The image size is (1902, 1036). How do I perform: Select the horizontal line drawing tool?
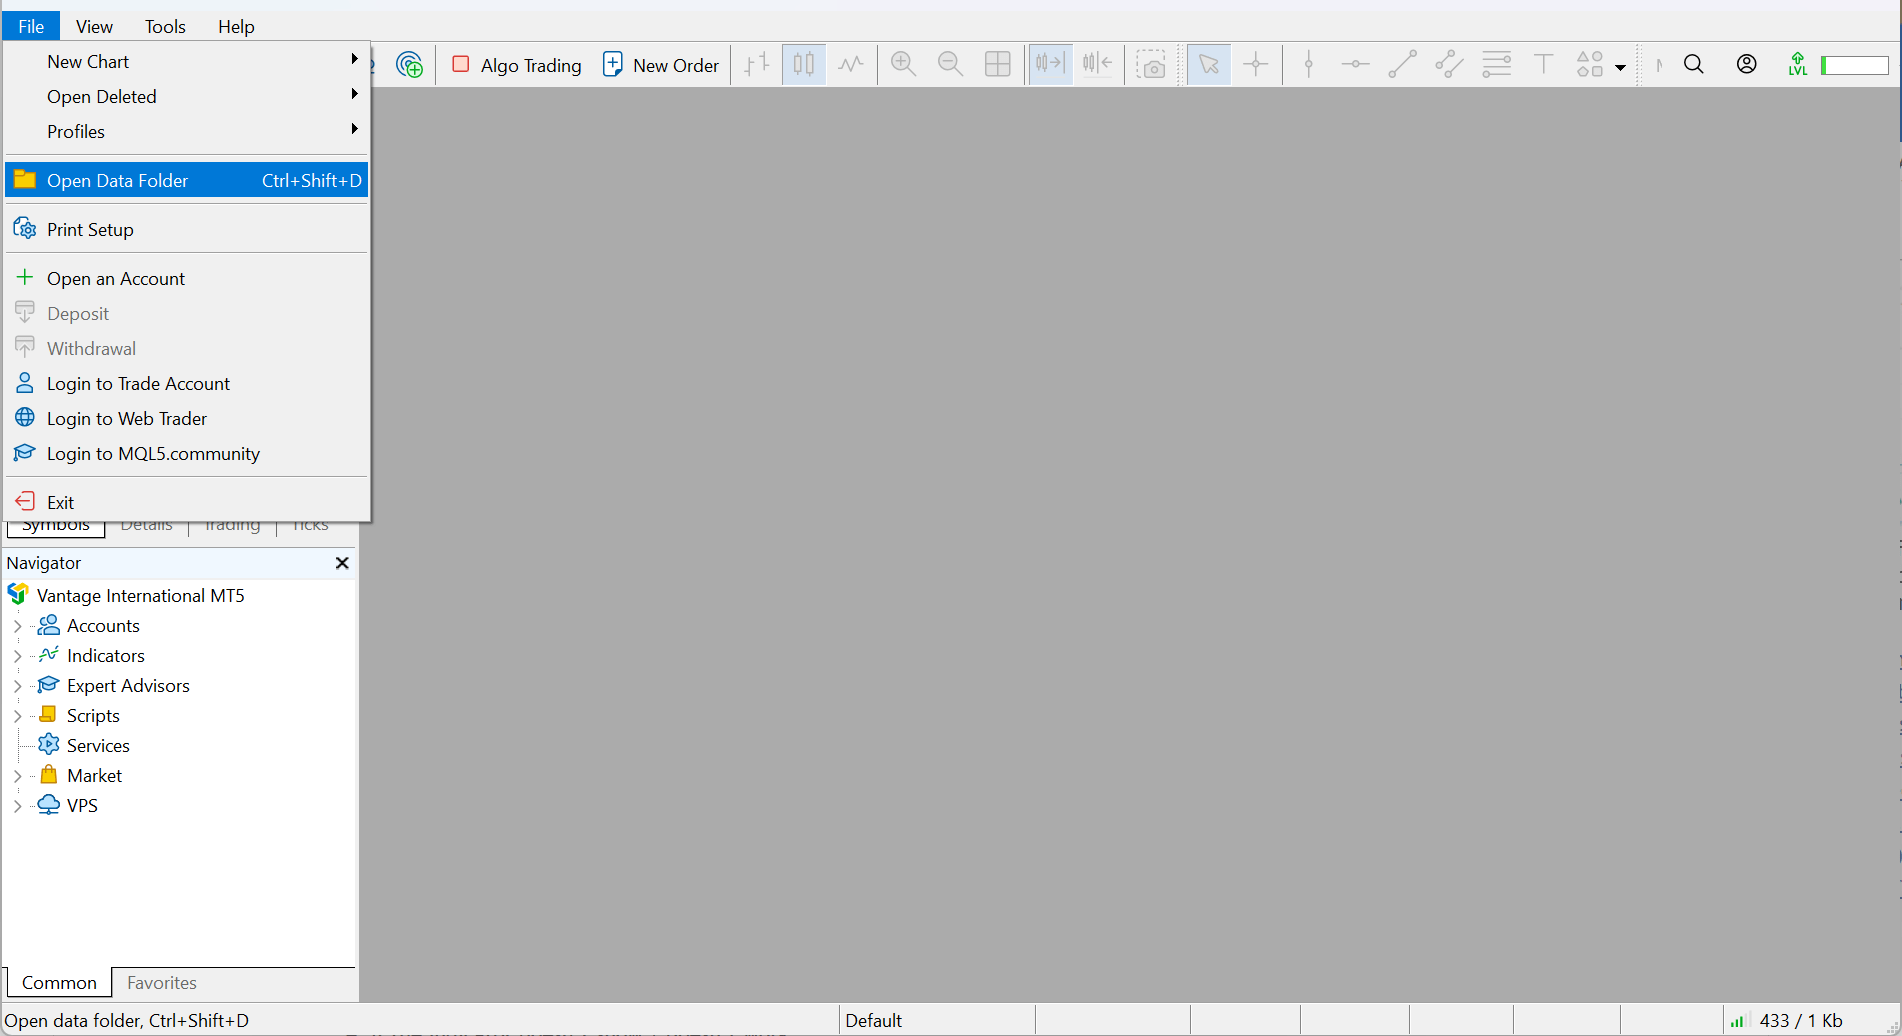(x=1355, y=65)
